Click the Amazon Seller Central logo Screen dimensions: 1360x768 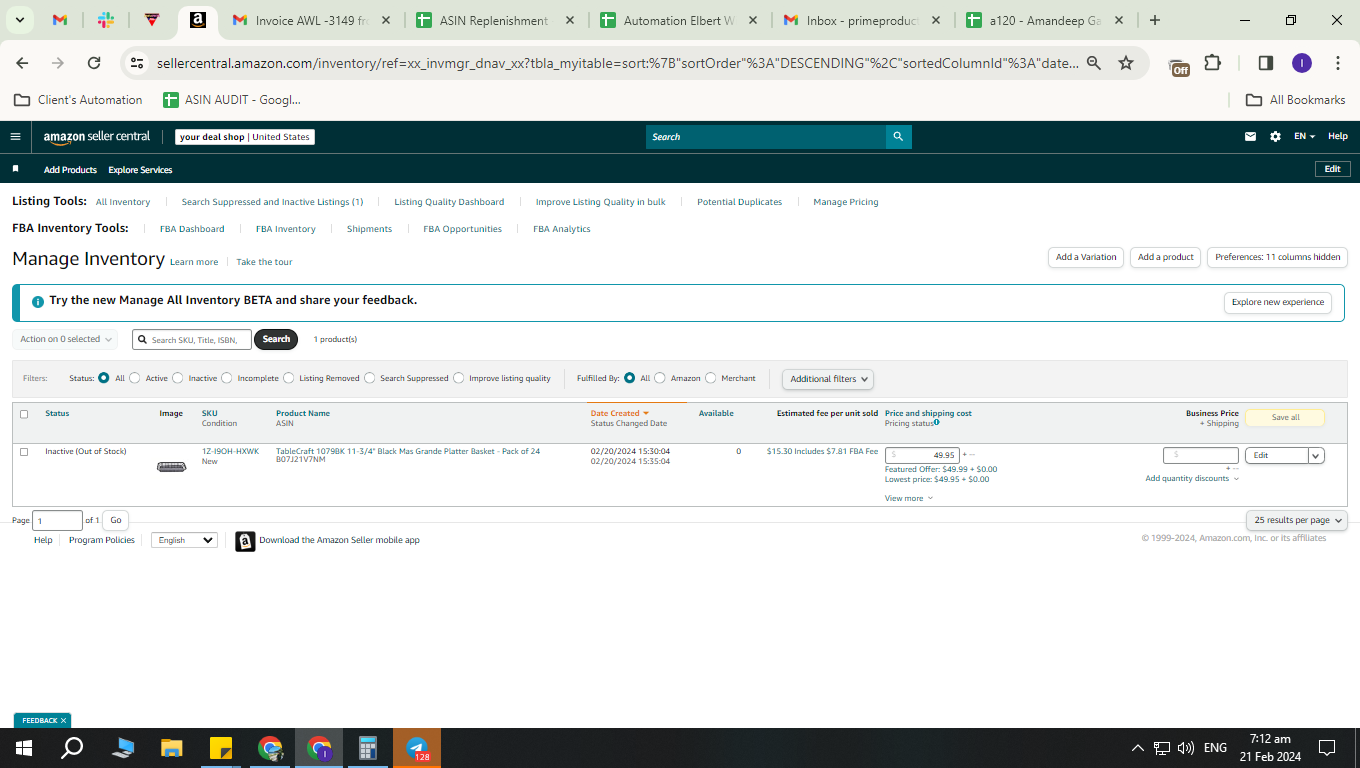[x=97, y=137]
